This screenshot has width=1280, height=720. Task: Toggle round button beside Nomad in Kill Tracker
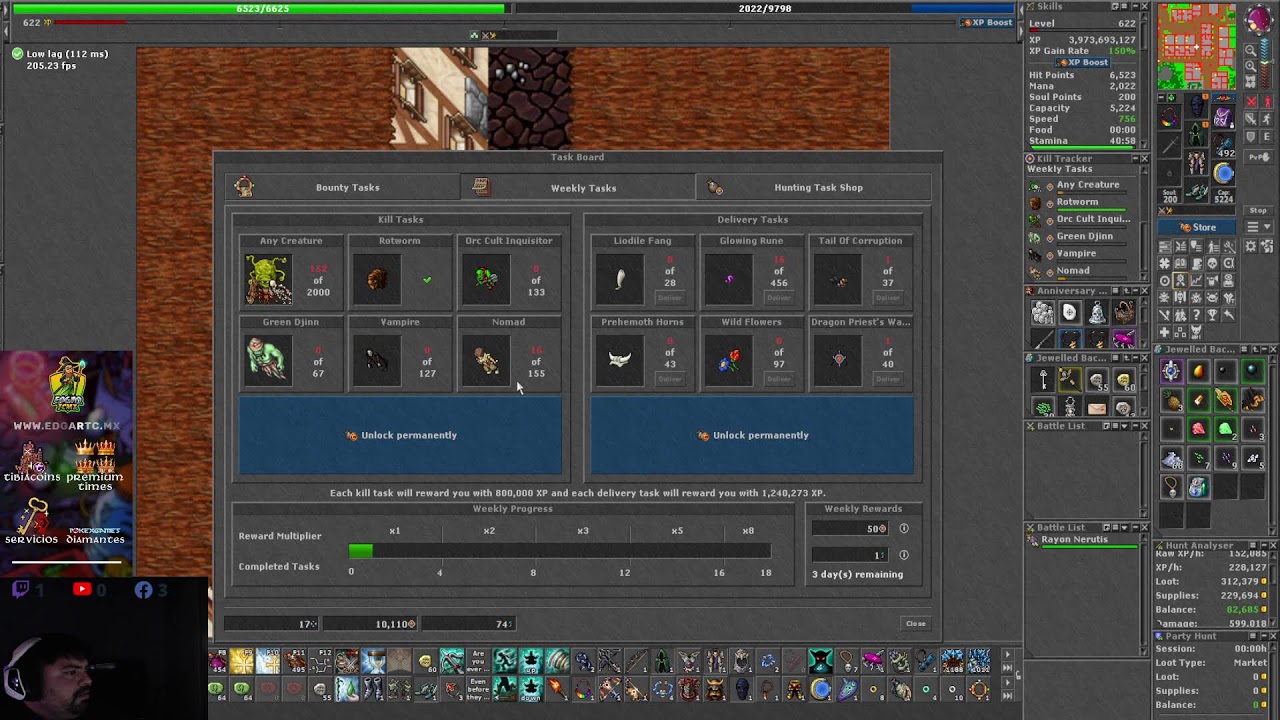(x=1049, y=271)
